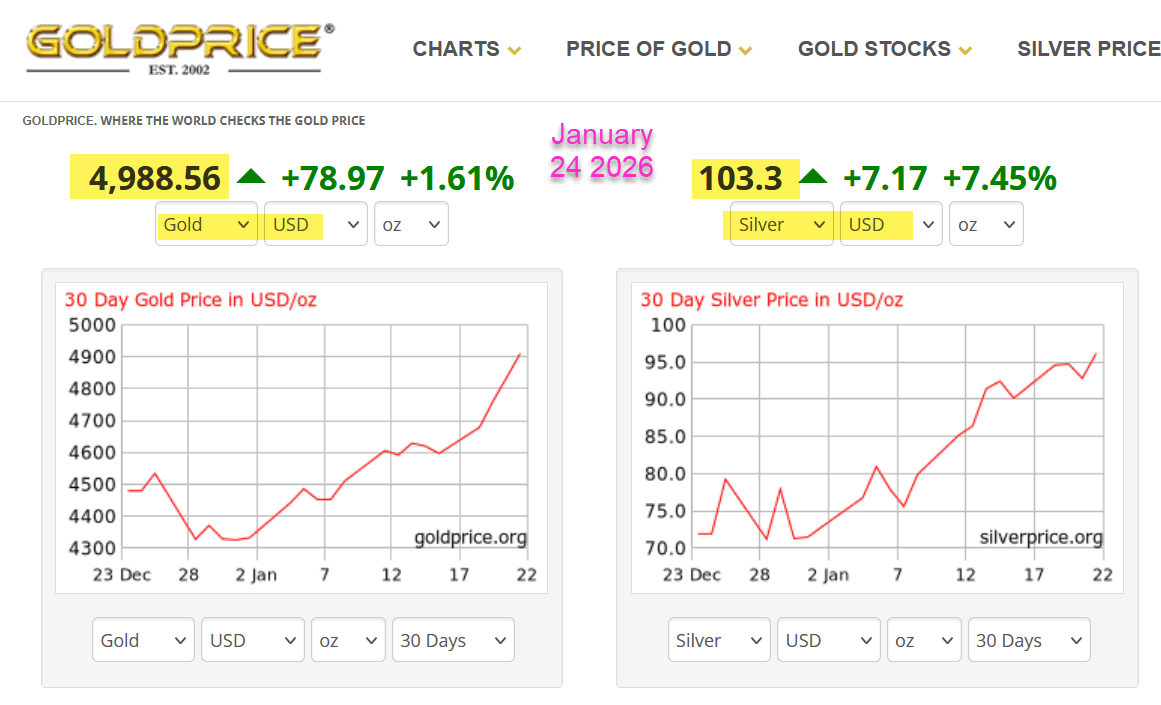Open the oz unit dropdown under the gold price
Viewport: 1161px width, 705px height.
pos(410,223)
